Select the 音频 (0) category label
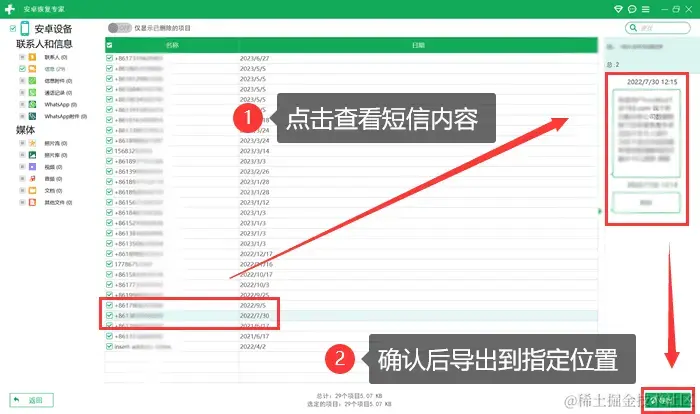Screen dimensions: 700x414 [x=53, y=179]
